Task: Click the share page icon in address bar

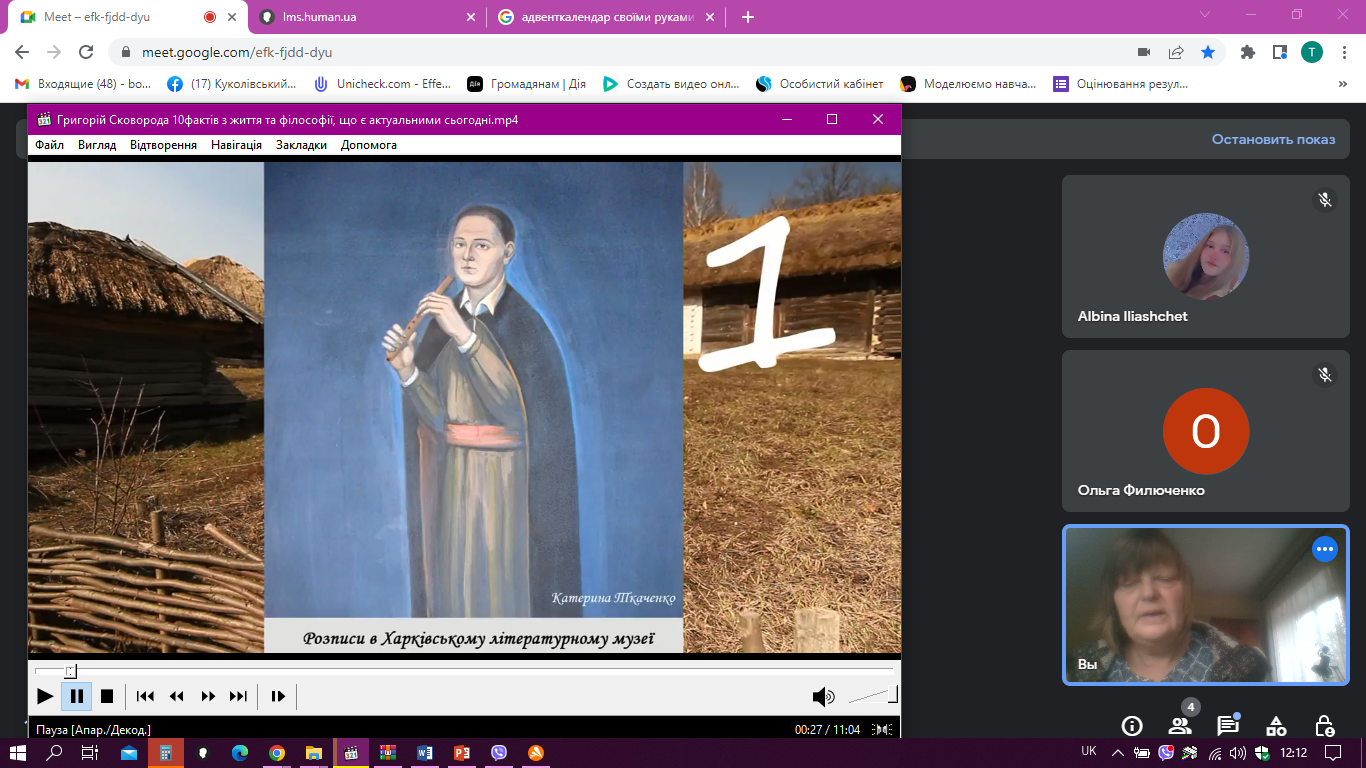Action: (x=1176, y=52)
